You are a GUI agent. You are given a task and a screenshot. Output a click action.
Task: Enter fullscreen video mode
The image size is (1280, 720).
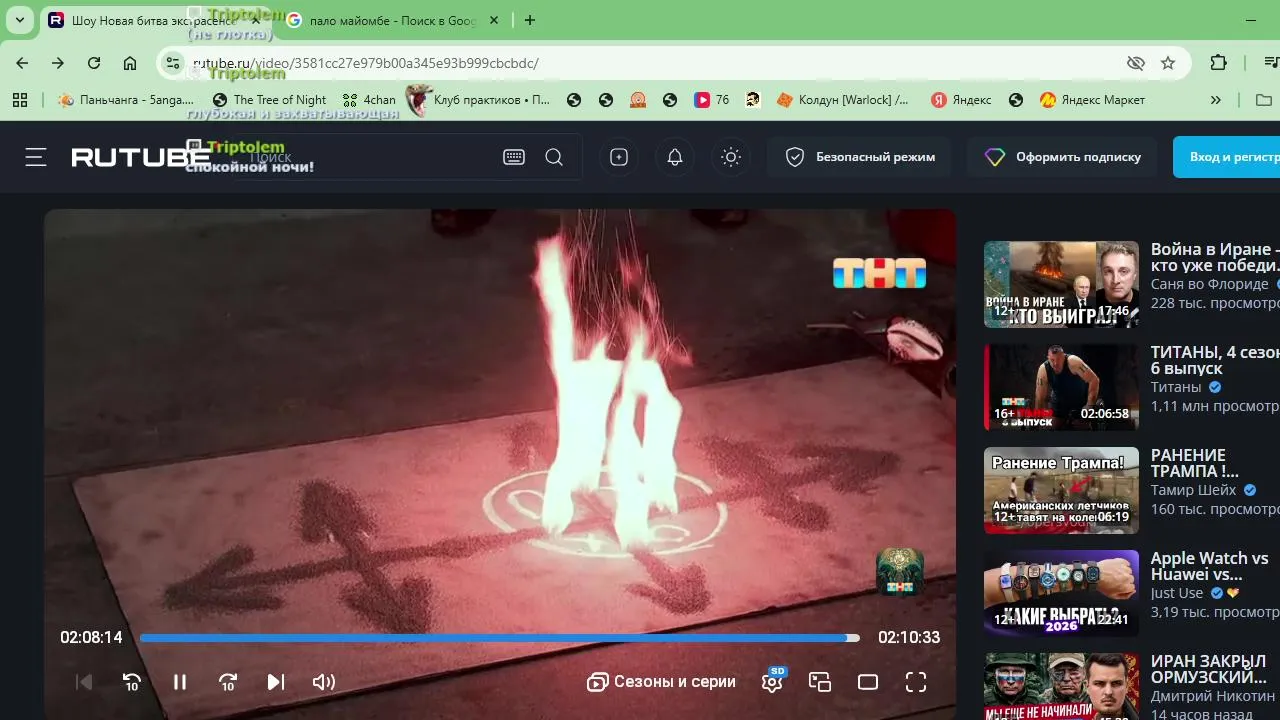[916, 682]
